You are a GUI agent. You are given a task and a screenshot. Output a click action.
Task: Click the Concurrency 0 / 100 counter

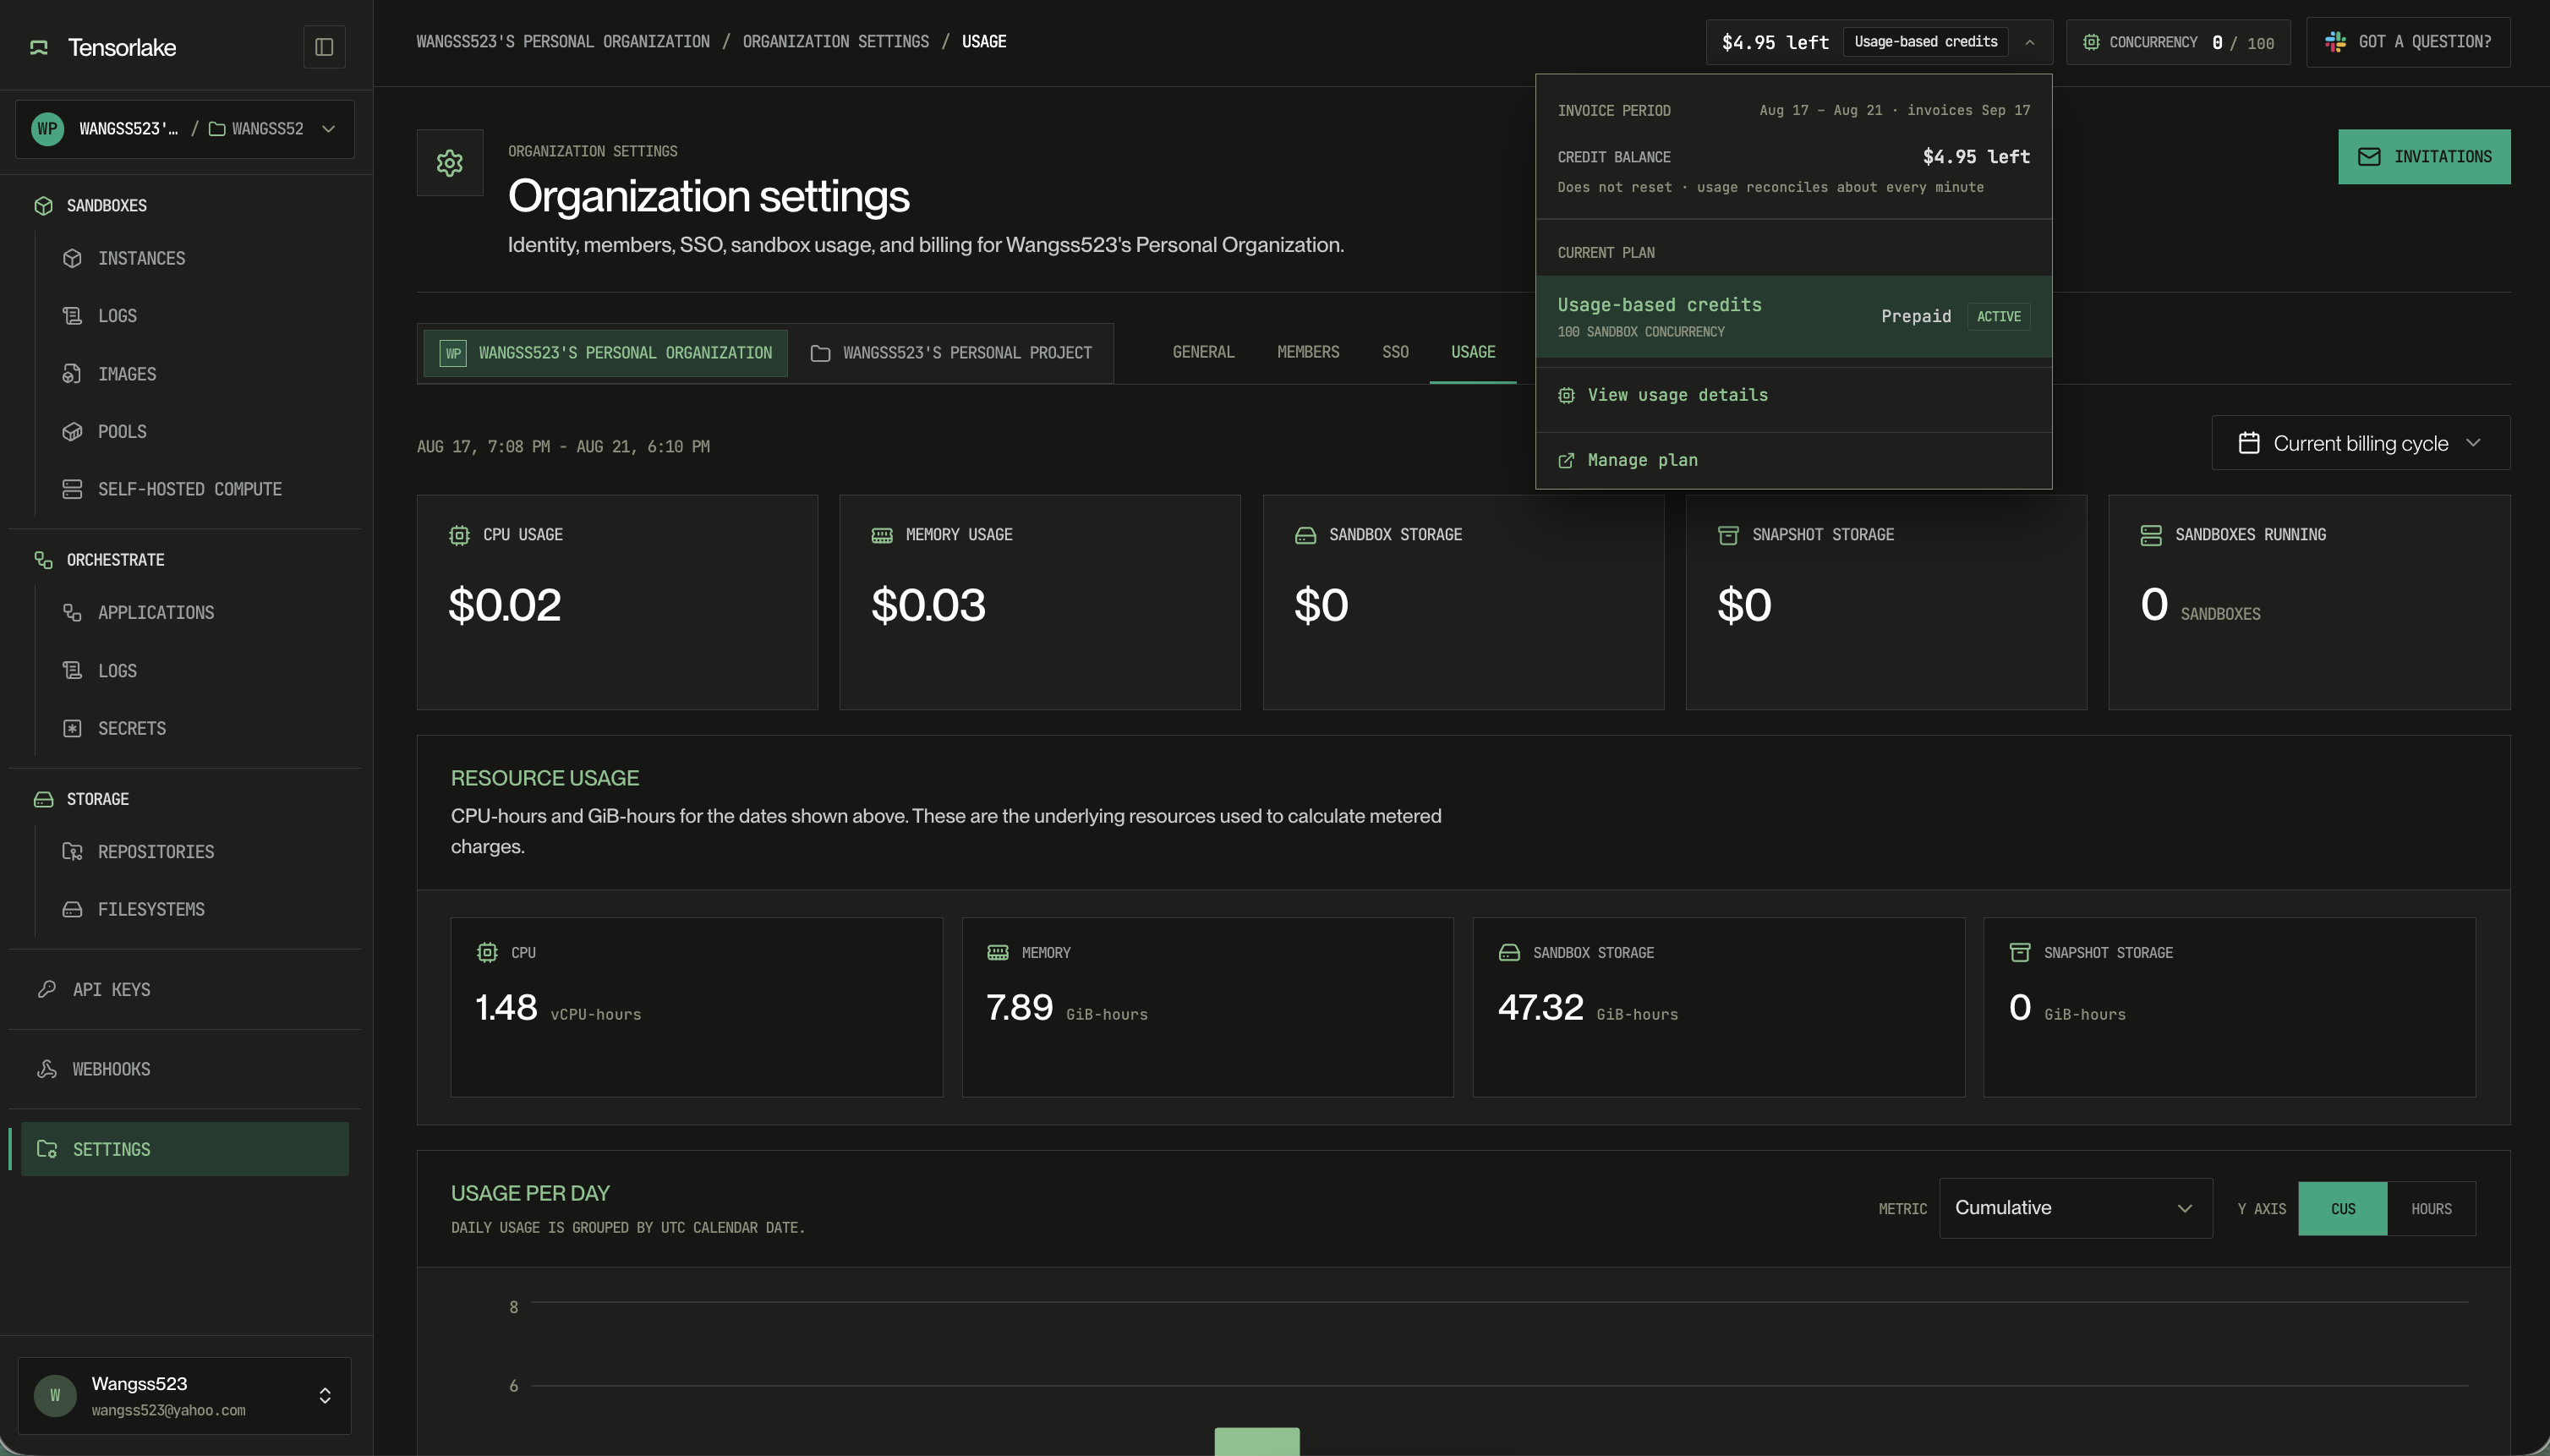tap(2178, 42)
